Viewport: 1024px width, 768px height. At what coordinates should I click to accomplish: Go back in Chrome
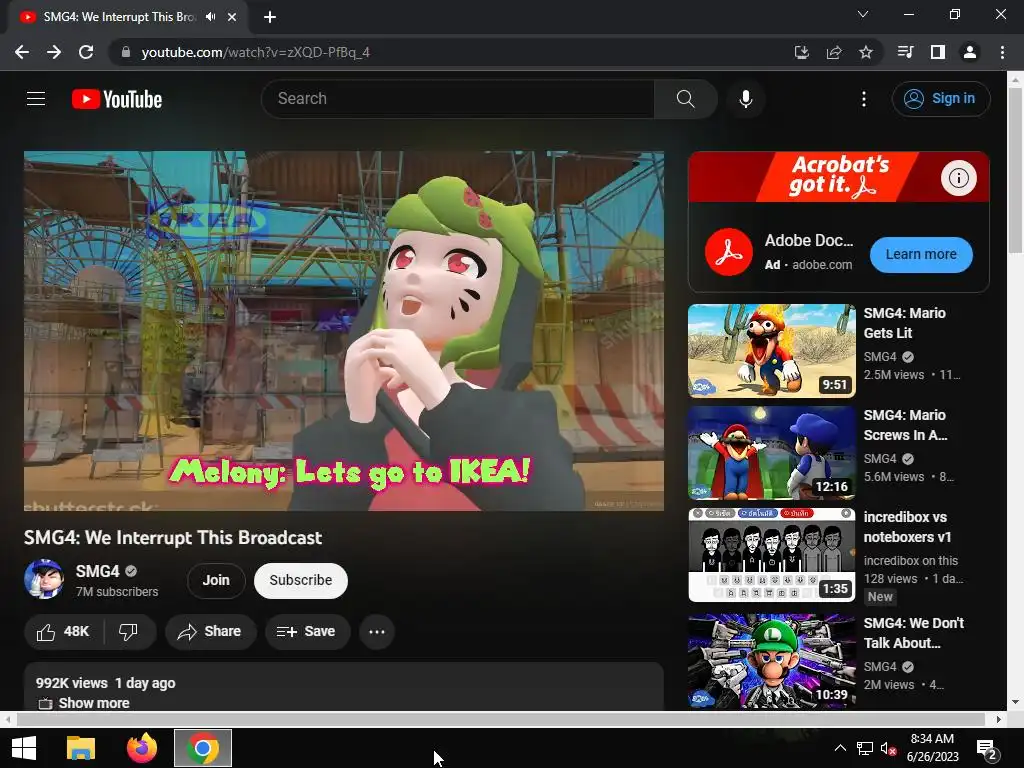22,52
